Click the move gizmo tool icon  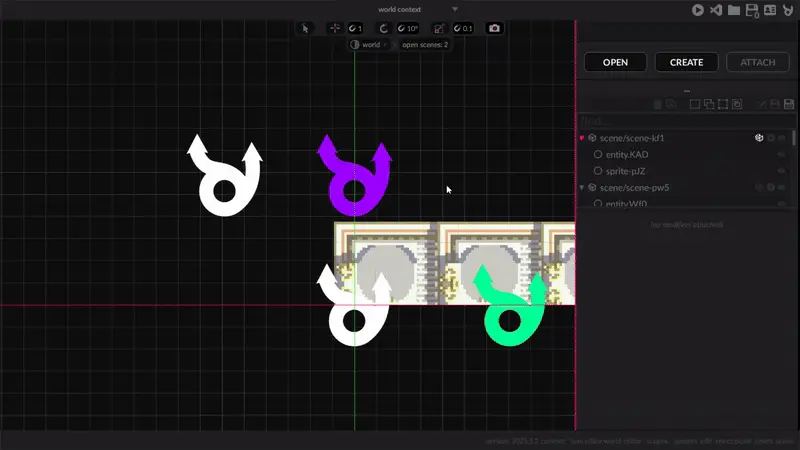335,28
